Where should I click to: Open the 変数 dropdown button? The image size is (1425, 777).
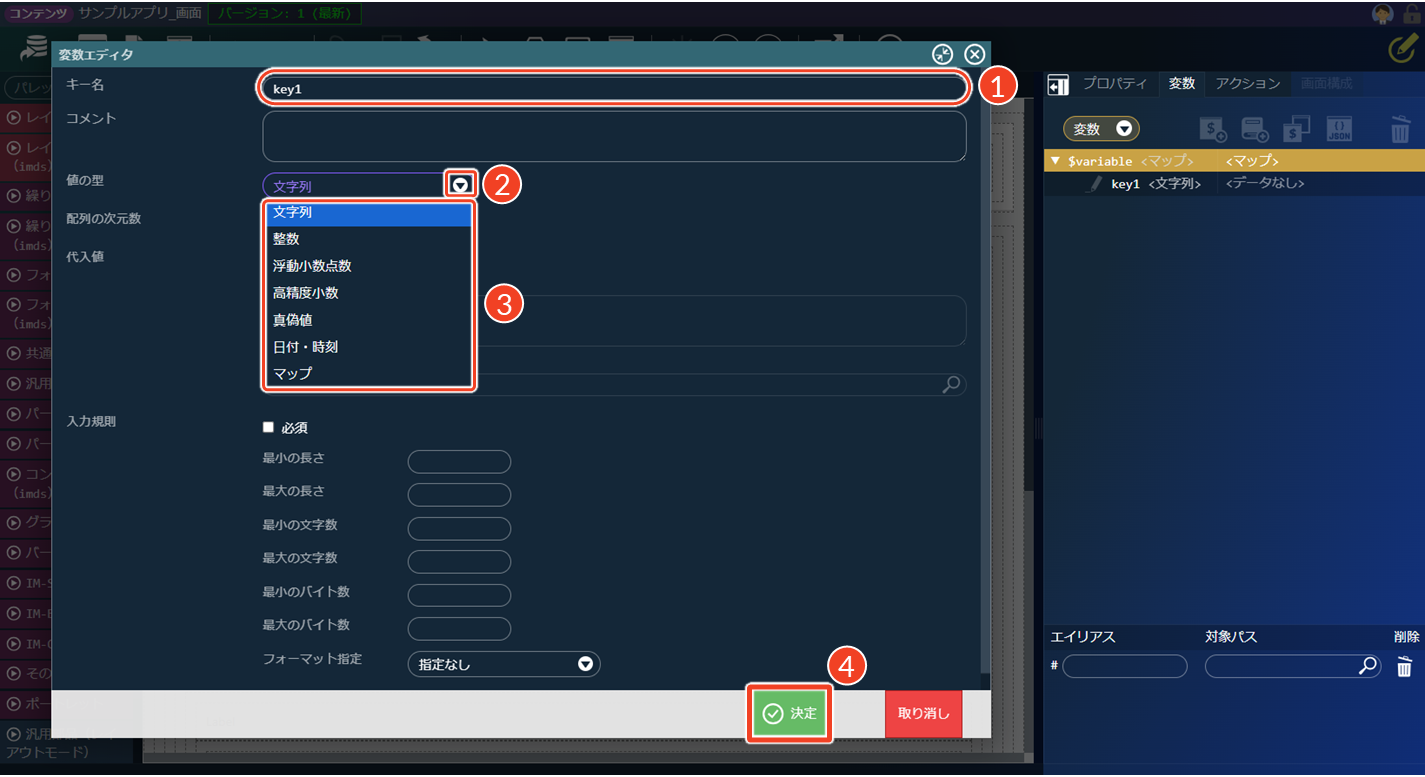coord(1101,129)
